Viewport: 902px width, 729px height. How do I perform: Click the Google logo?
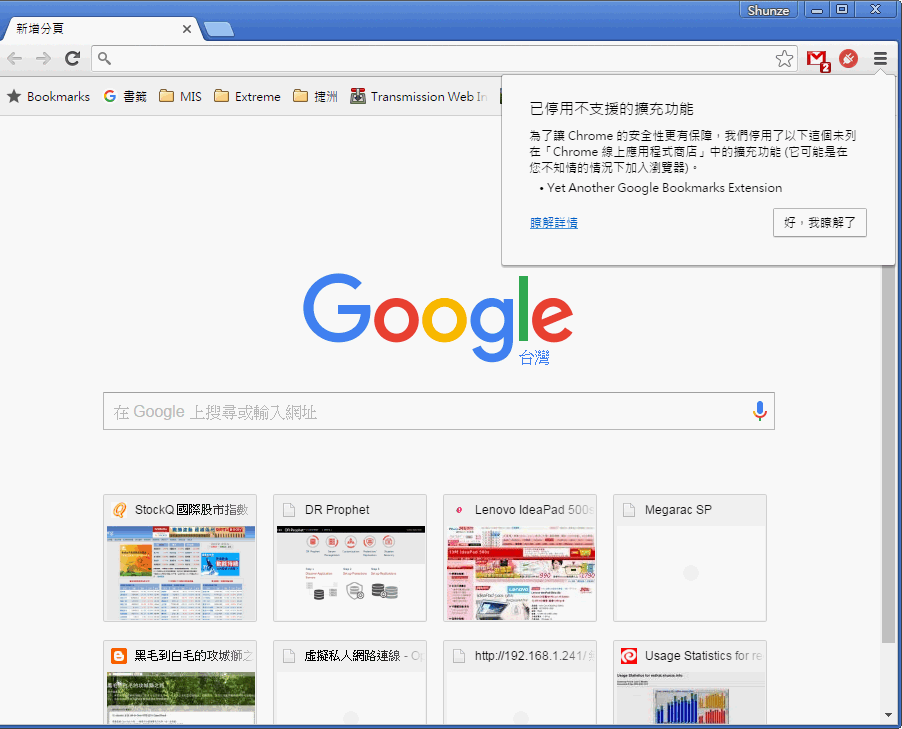(438, 317)
